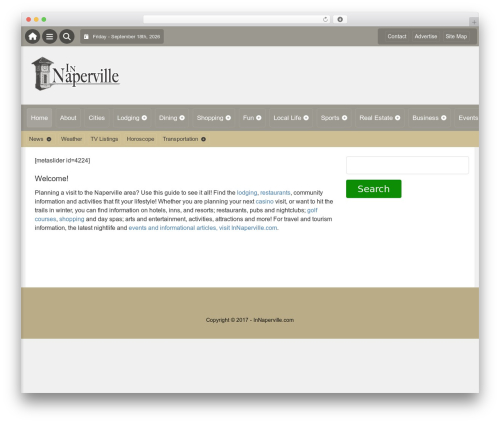Click the Contact link
The height and width of the screenshot is (423, 500).
[397, 36]
